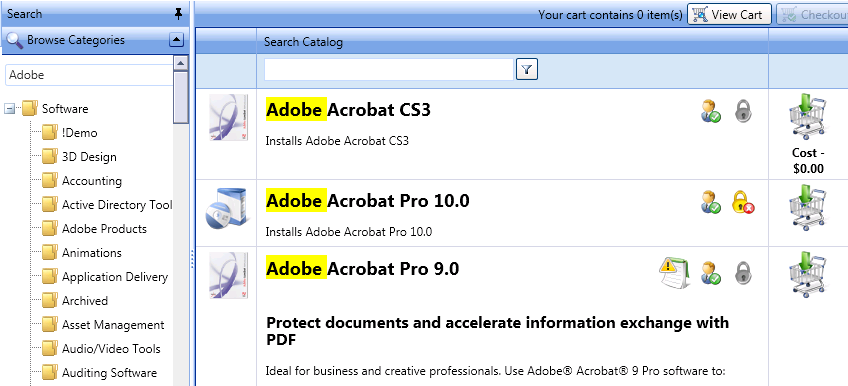Screen dimensions: 848x386
Task: Click the Search Catalog text box
Action: 389,70
